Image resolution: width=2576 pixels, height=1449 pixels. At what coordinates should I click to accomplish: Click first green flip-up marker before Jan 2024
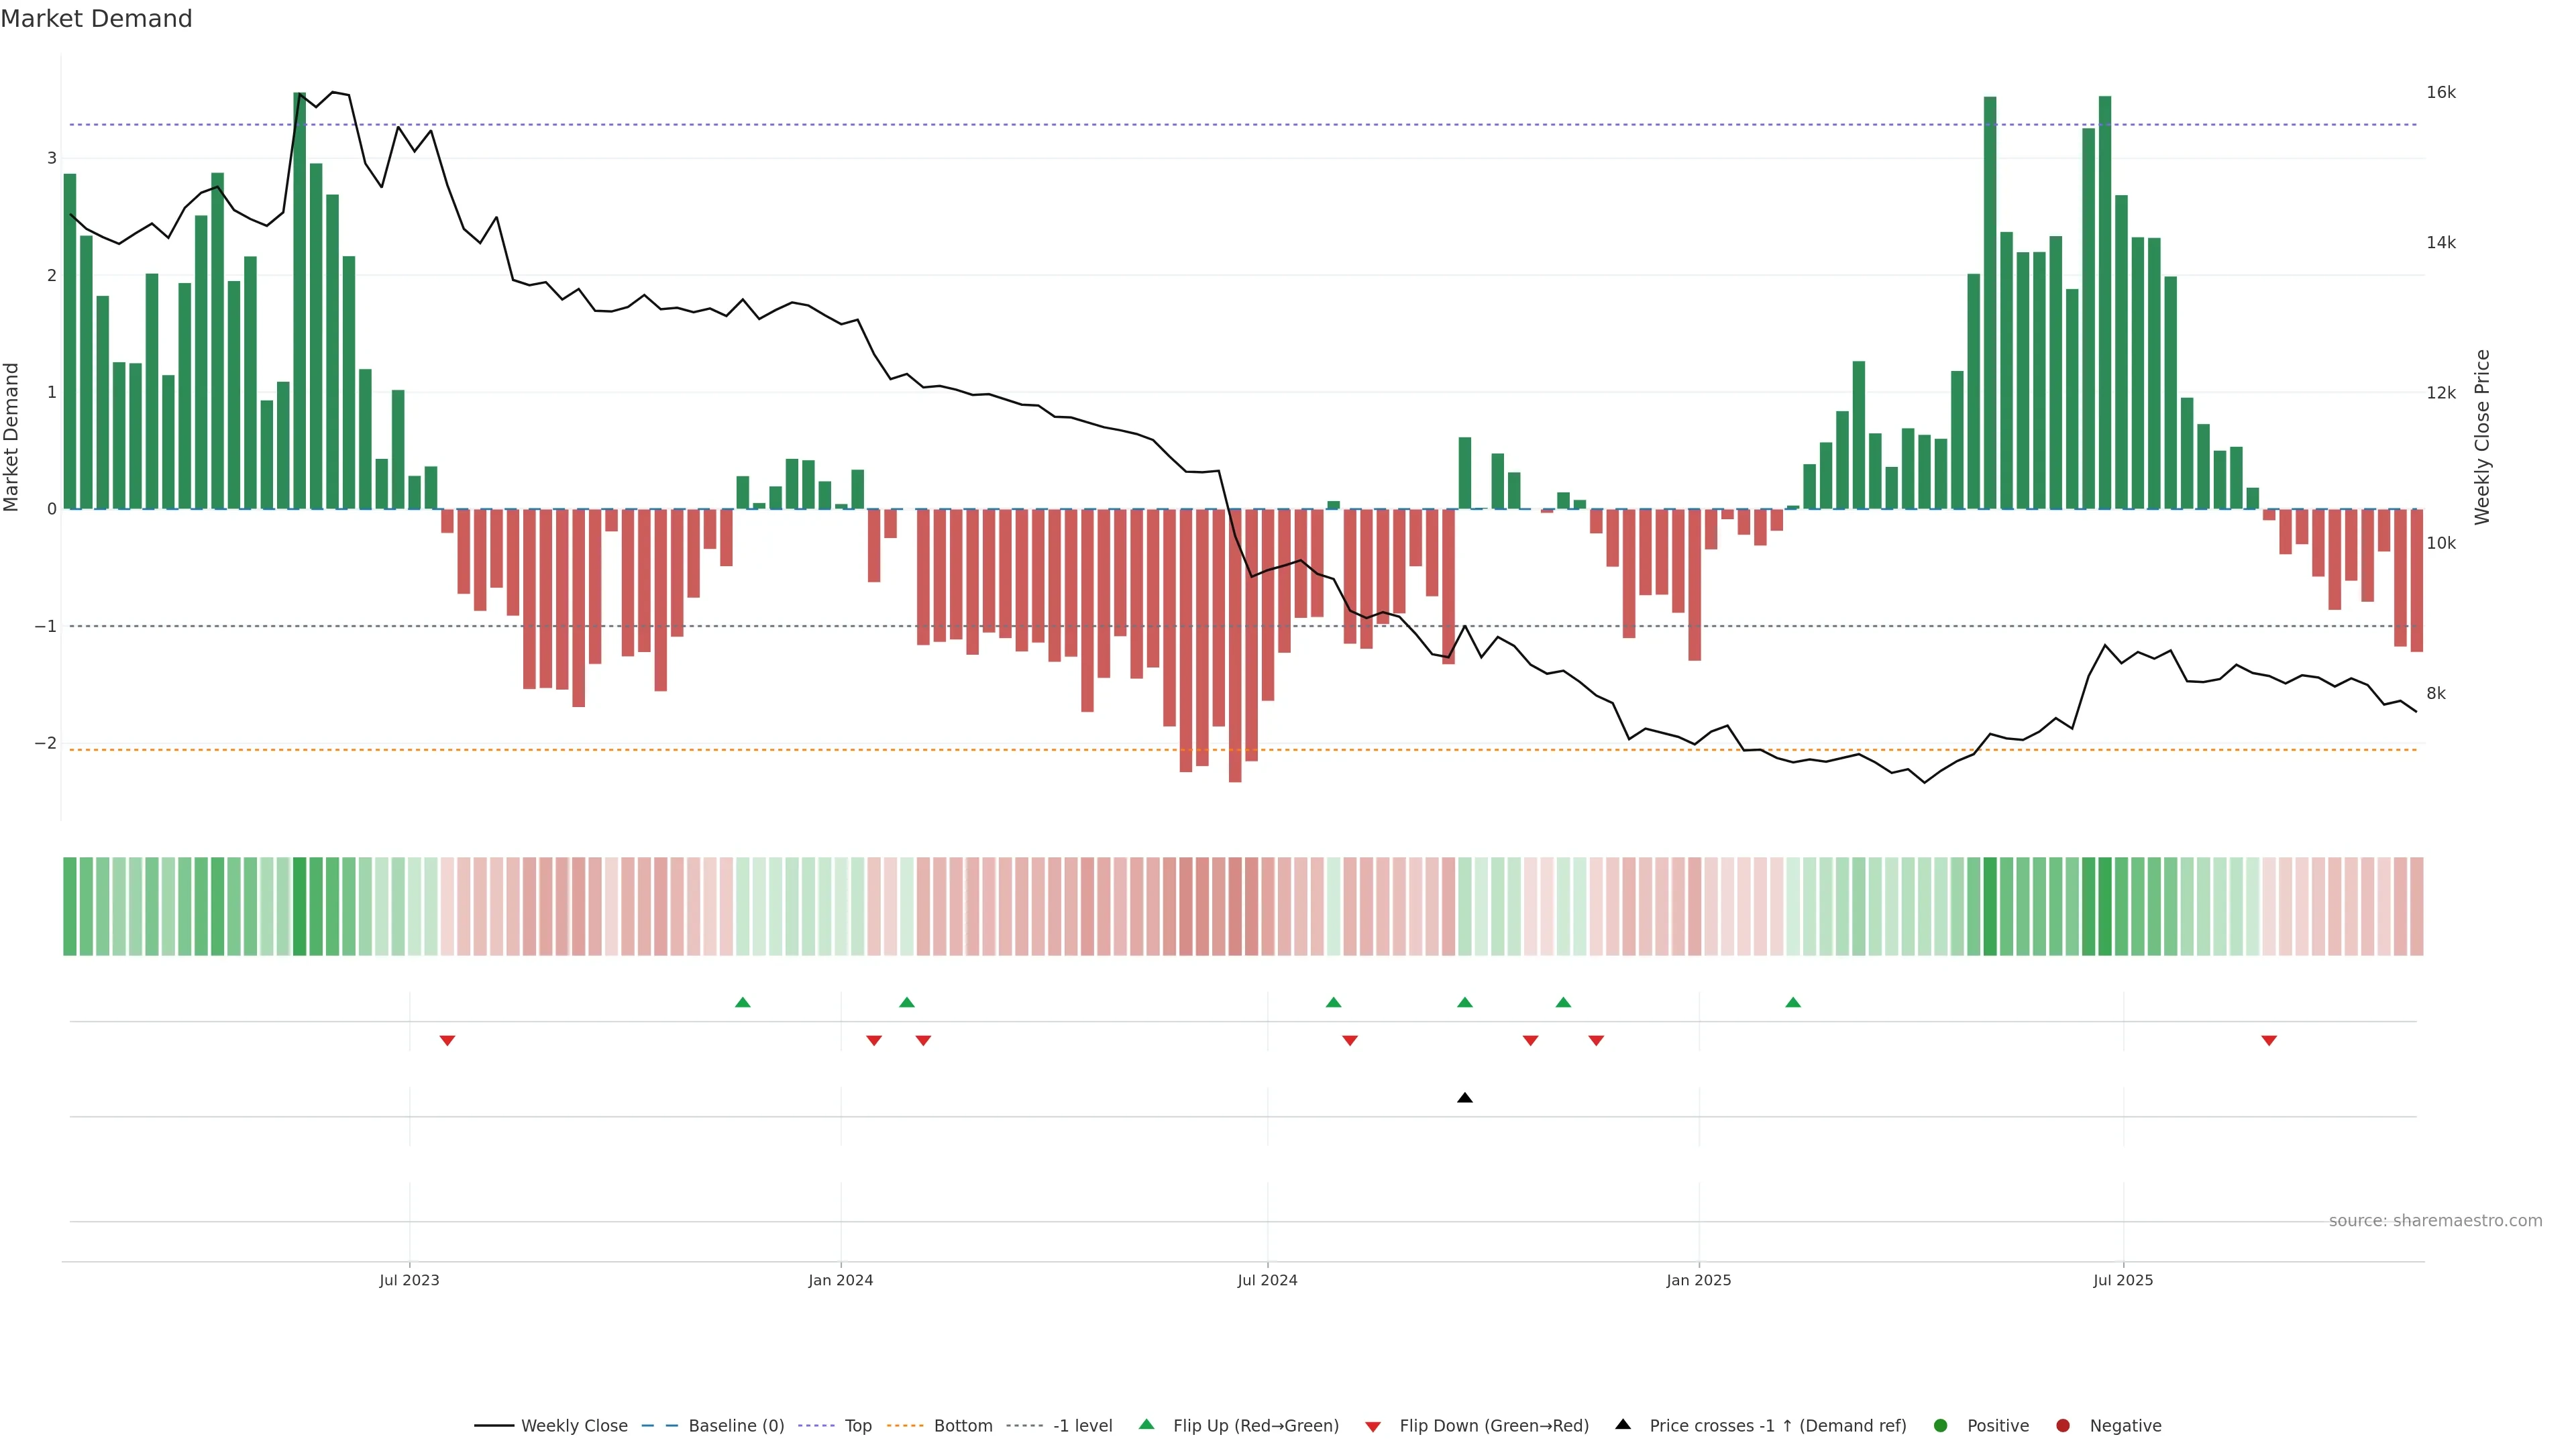pyautogui.click(x=742, y=1002)
